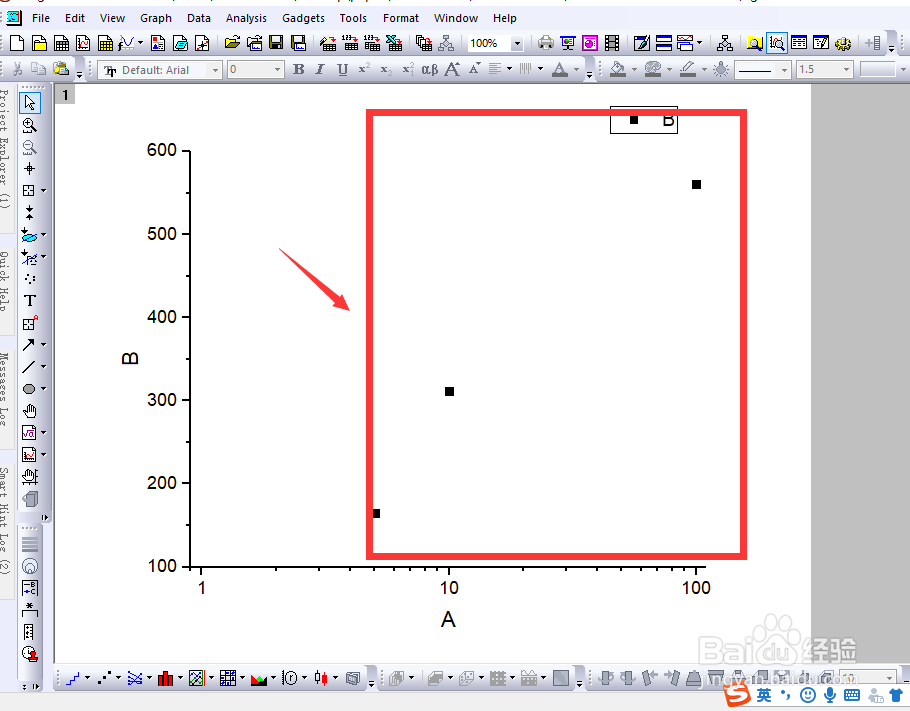Image resolution: width=910 pixels, height=711 pixels.
Task: Select the Pointer tool
Action: click(30, 103)
